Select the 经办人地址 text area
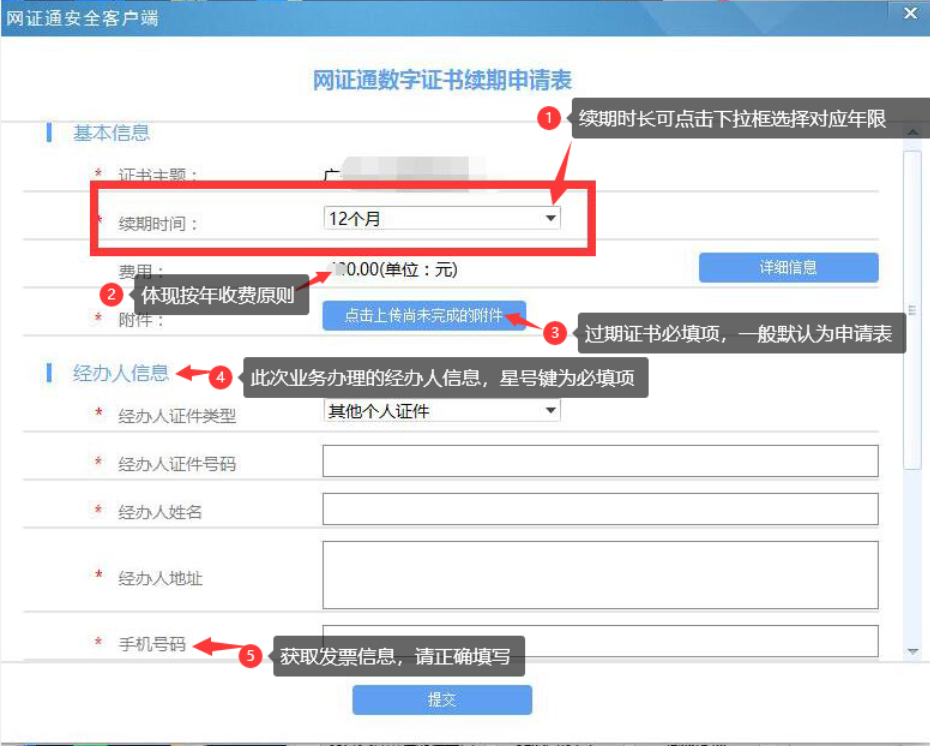The height and width of the screenshot is (746, 930). coord(600,574)
